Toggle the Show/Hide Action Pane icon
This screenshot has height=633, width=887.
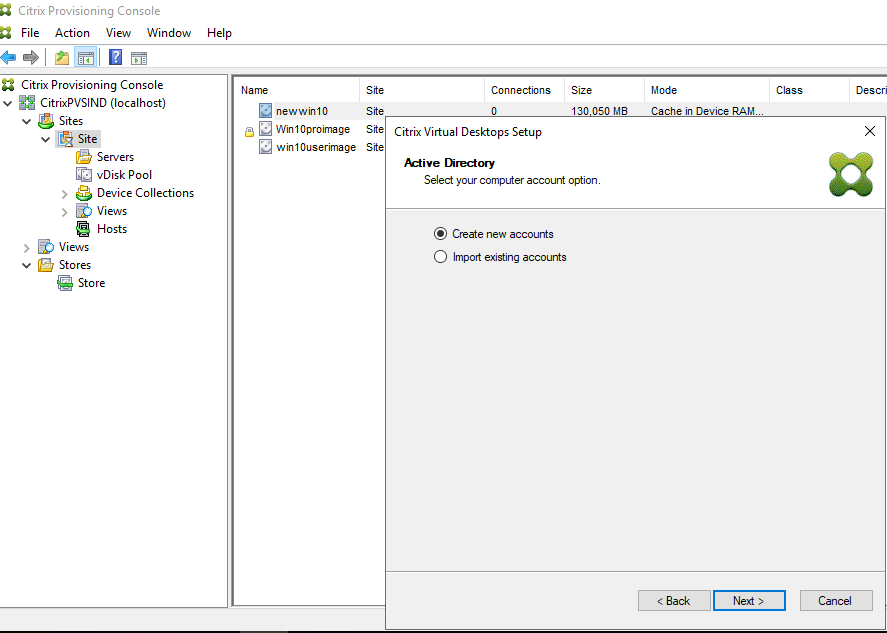coord(139,58)
